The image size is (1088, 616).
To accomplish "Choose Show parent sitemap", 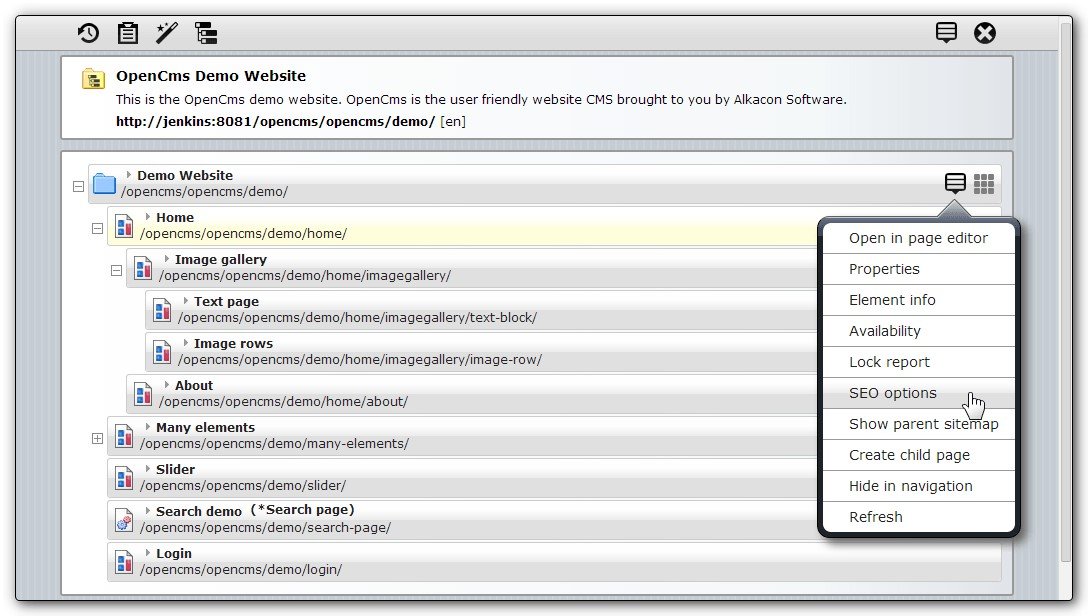I will (919, 424).
